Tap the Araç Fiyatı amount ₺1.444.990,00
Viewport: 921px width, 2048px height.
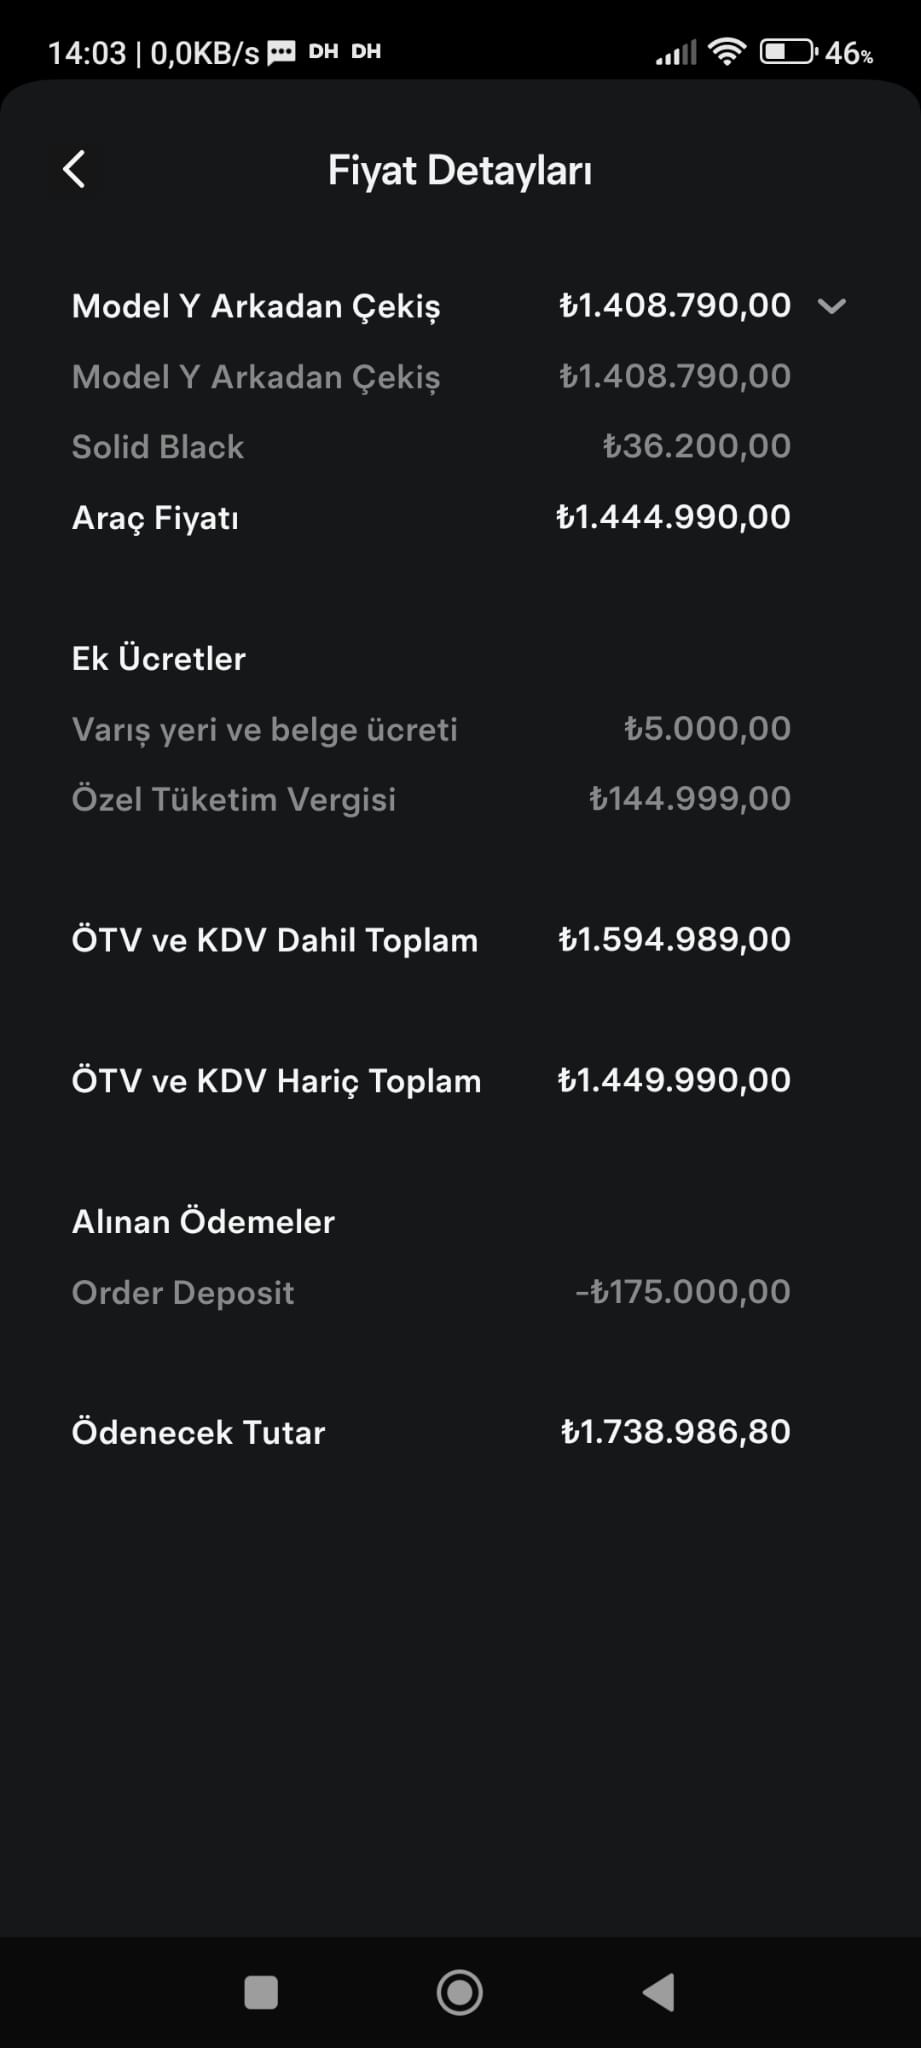point(673,517)
